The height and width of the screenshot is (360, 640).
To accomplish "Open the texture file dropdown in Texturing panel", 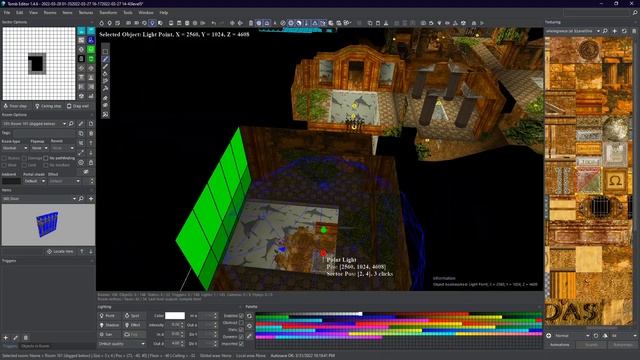I will (573, 31).
